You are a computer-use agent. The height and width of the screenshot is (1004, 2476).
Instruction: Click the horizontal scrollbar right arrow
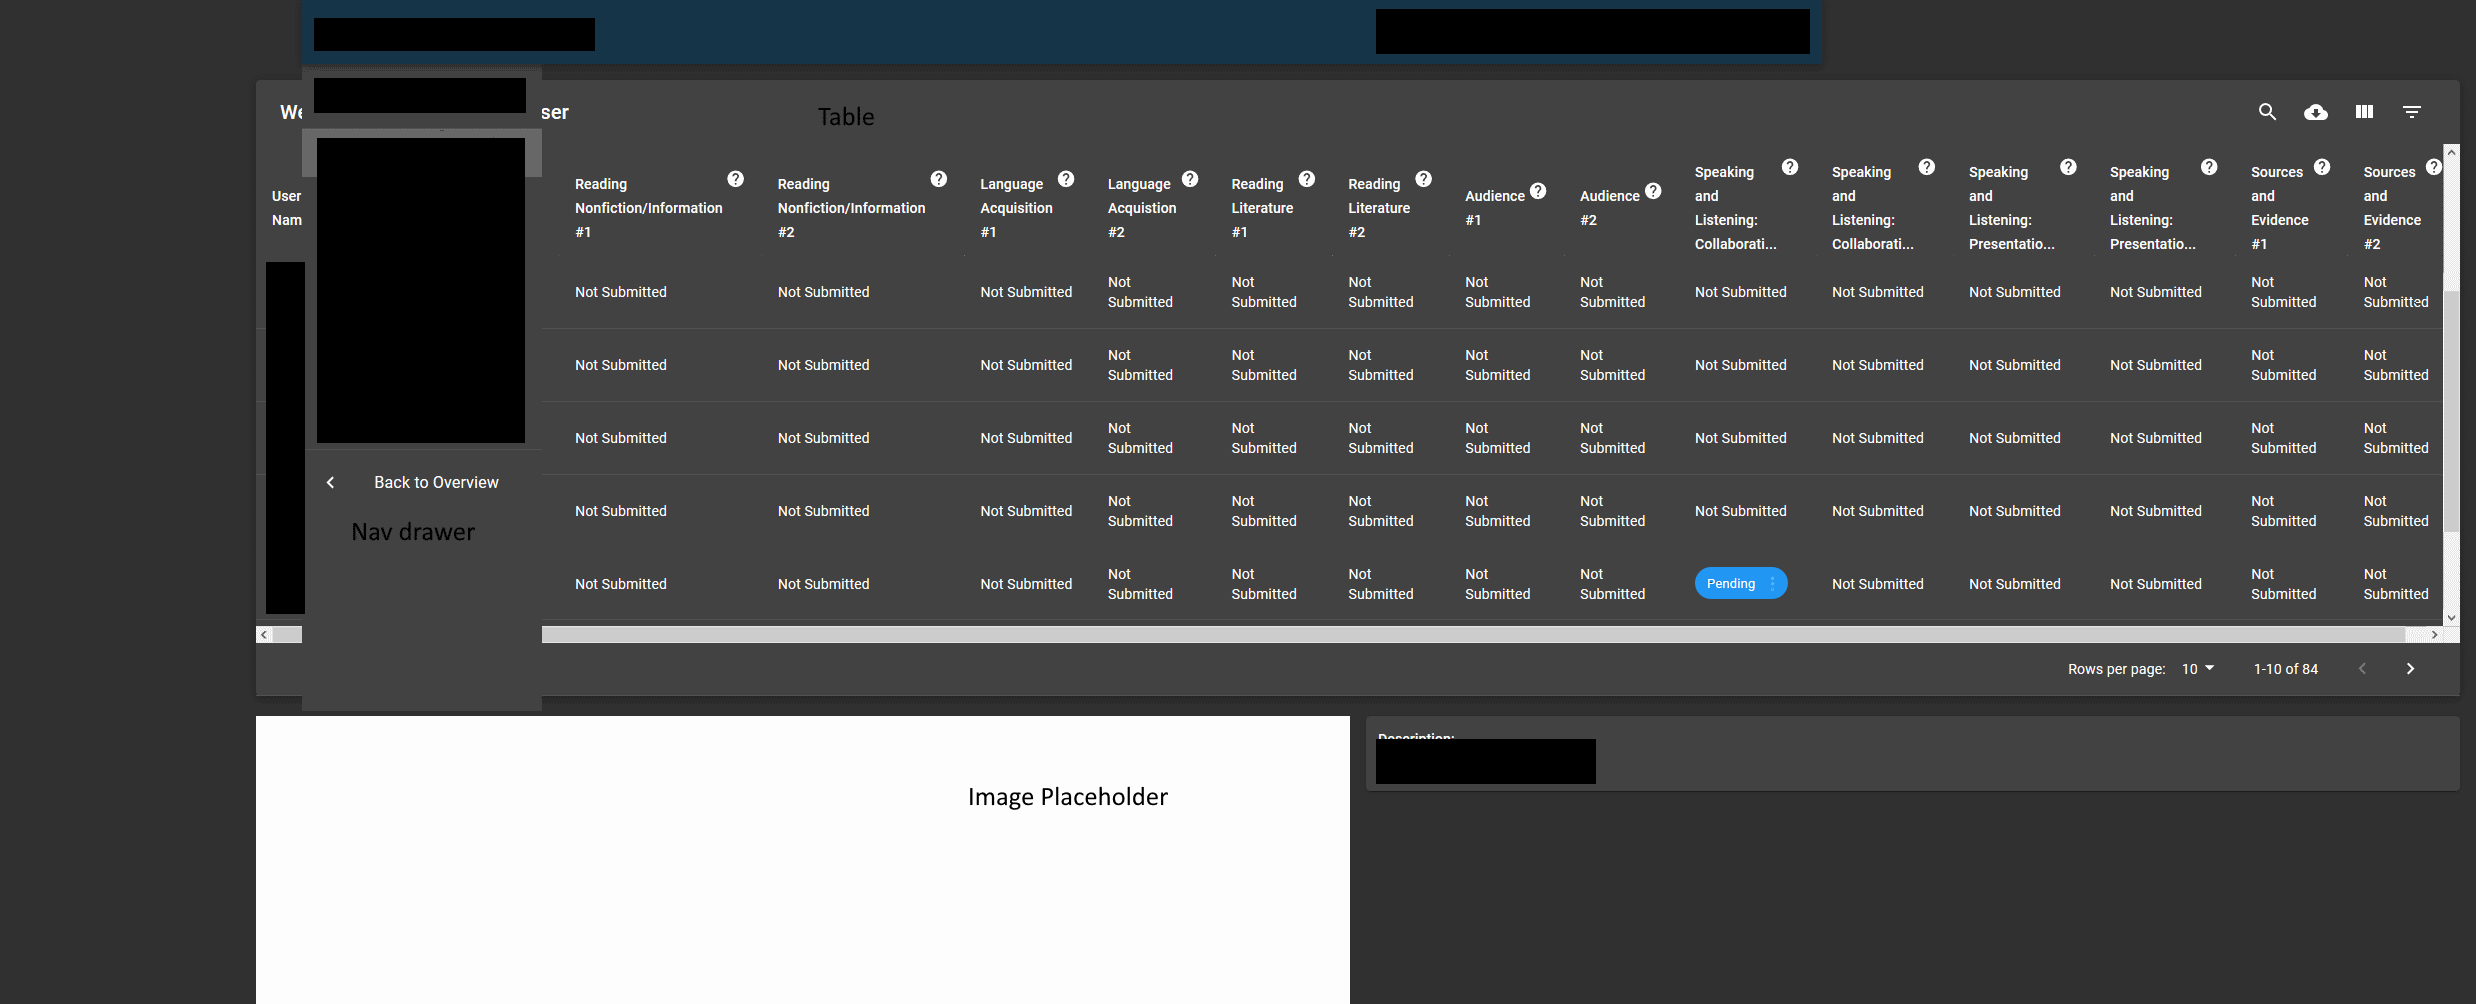click(2436, 634)
